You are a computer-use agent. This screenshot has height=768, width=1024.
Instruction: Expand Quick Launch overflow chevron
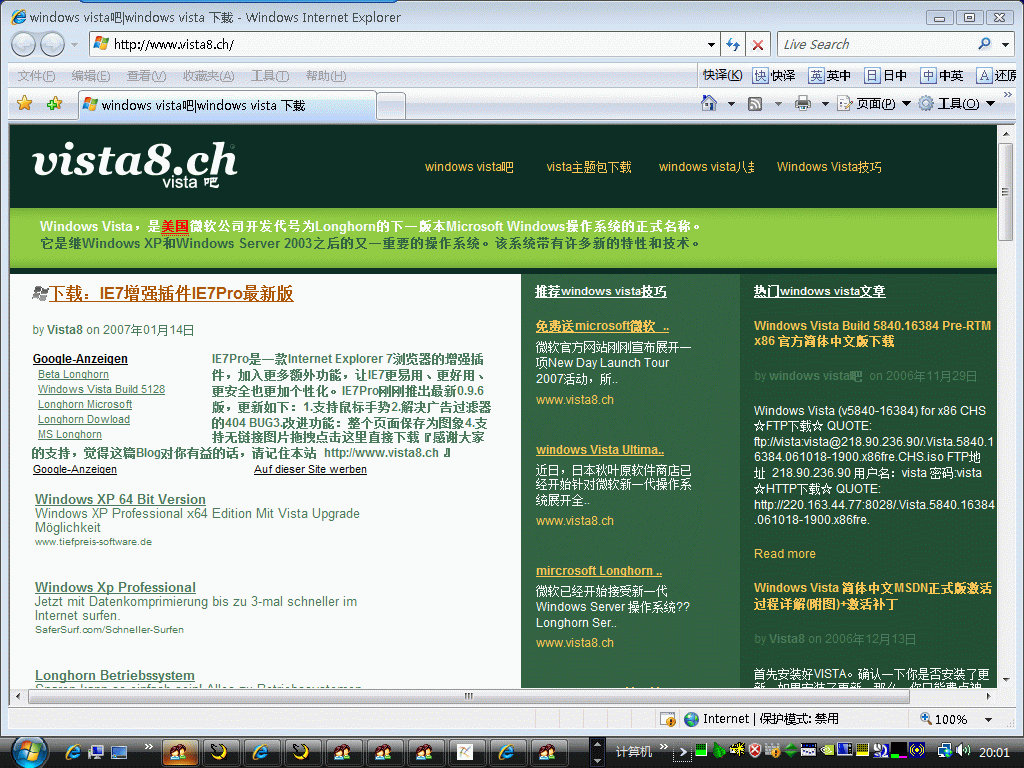[x=148, y=746]
